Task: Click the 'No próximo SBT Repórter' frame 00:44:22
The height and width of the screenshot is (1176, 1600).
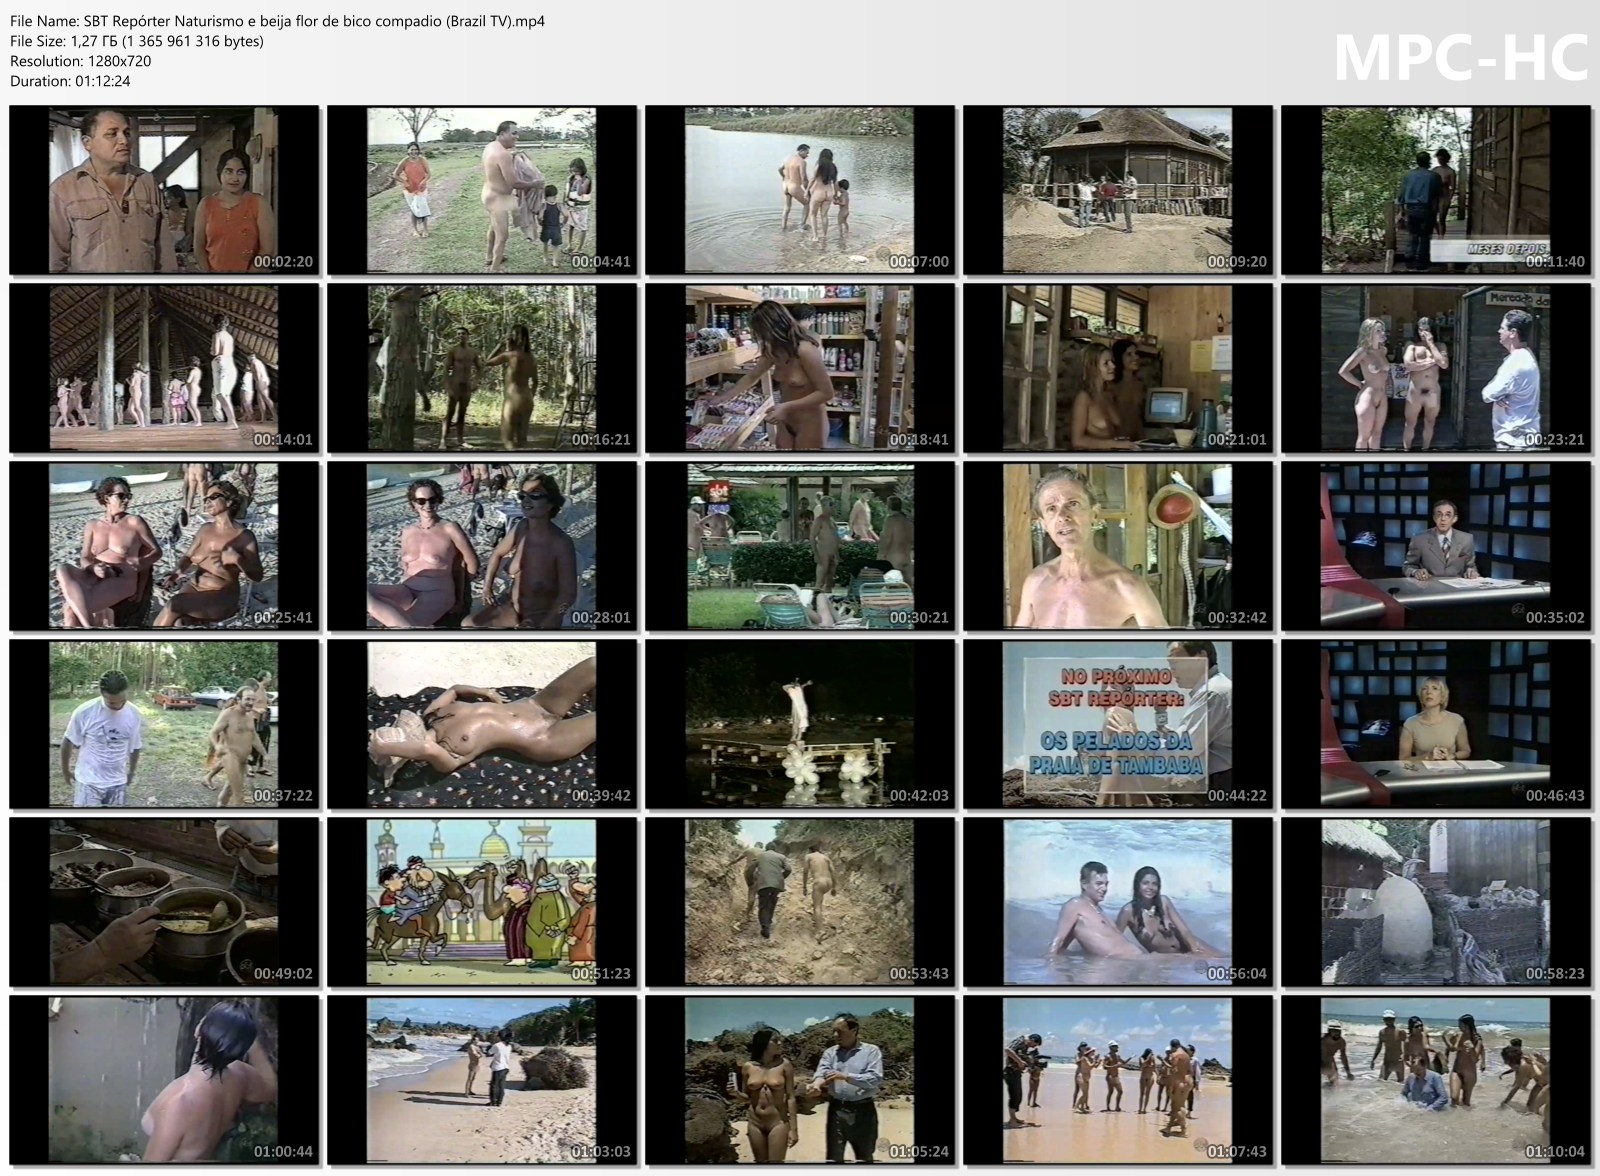Action: tap(1118, 724)
